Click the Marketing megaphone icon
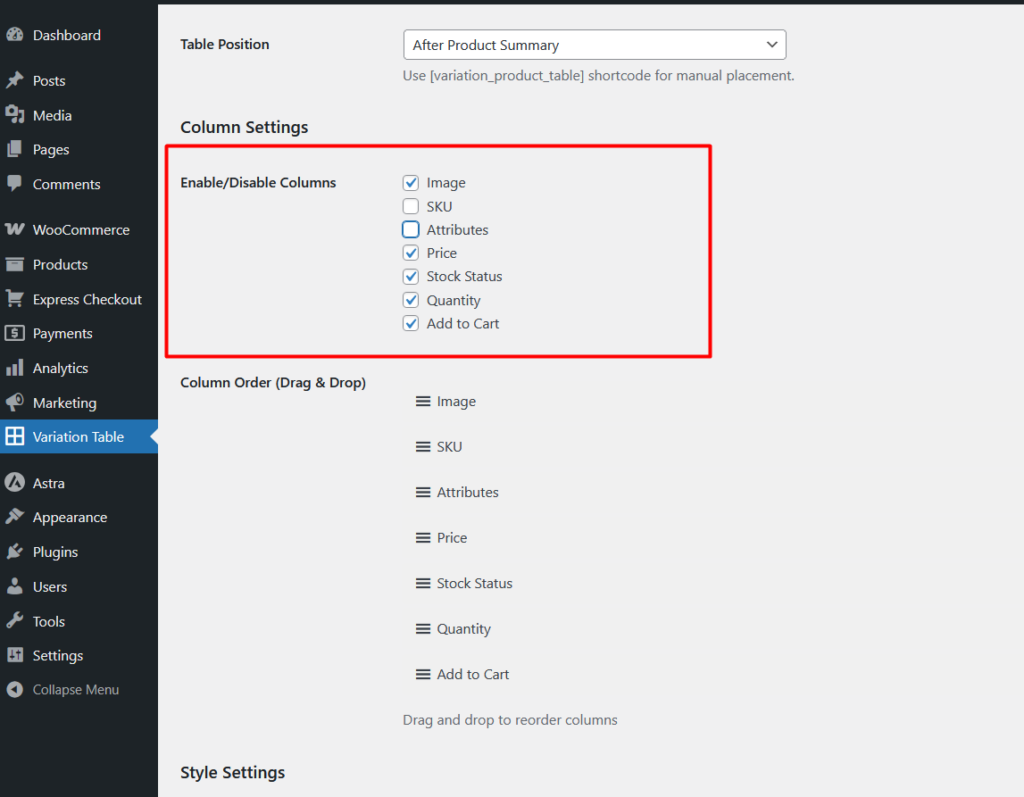 [14, 403]
